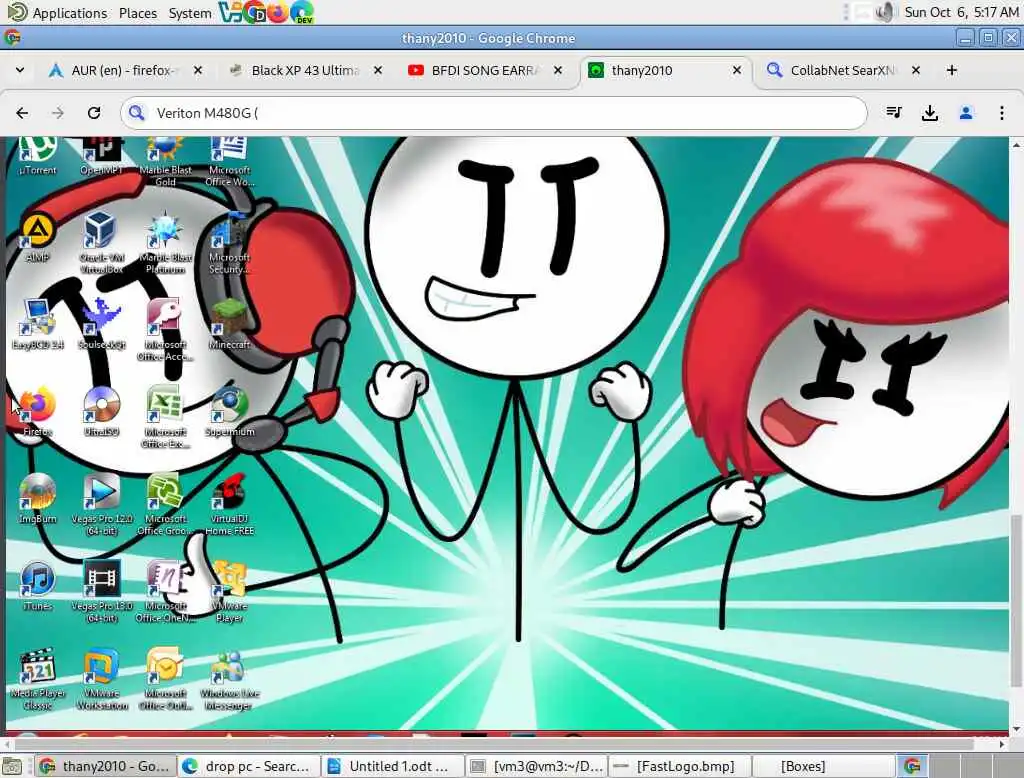Screen dimensions: 1024x778
Task: Switch to FastLogo.bmp taskbar window
Action: point(680,766)
